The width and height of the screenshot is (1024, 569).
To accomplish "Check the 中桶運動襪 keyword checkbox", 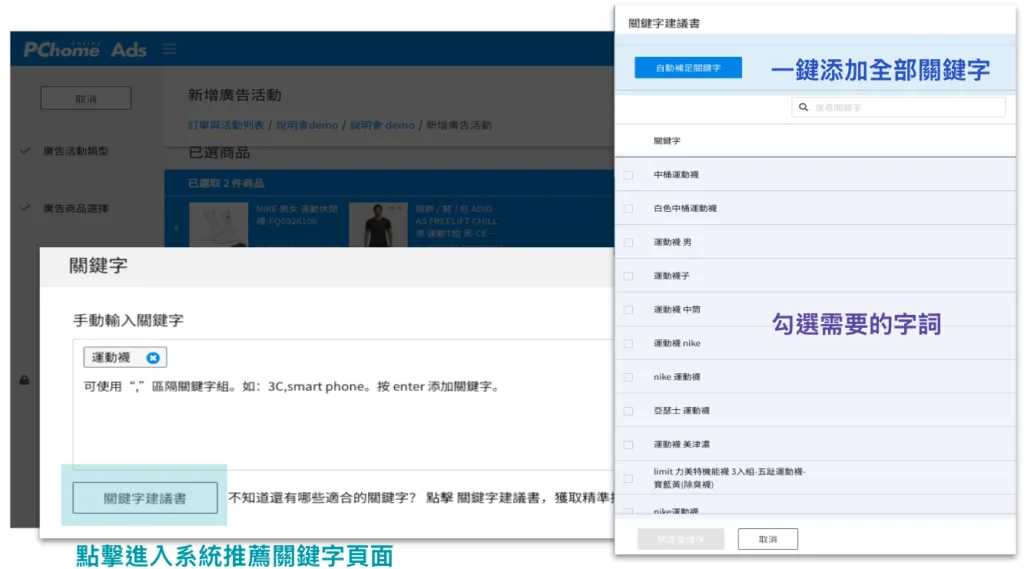I will (628, 175).
